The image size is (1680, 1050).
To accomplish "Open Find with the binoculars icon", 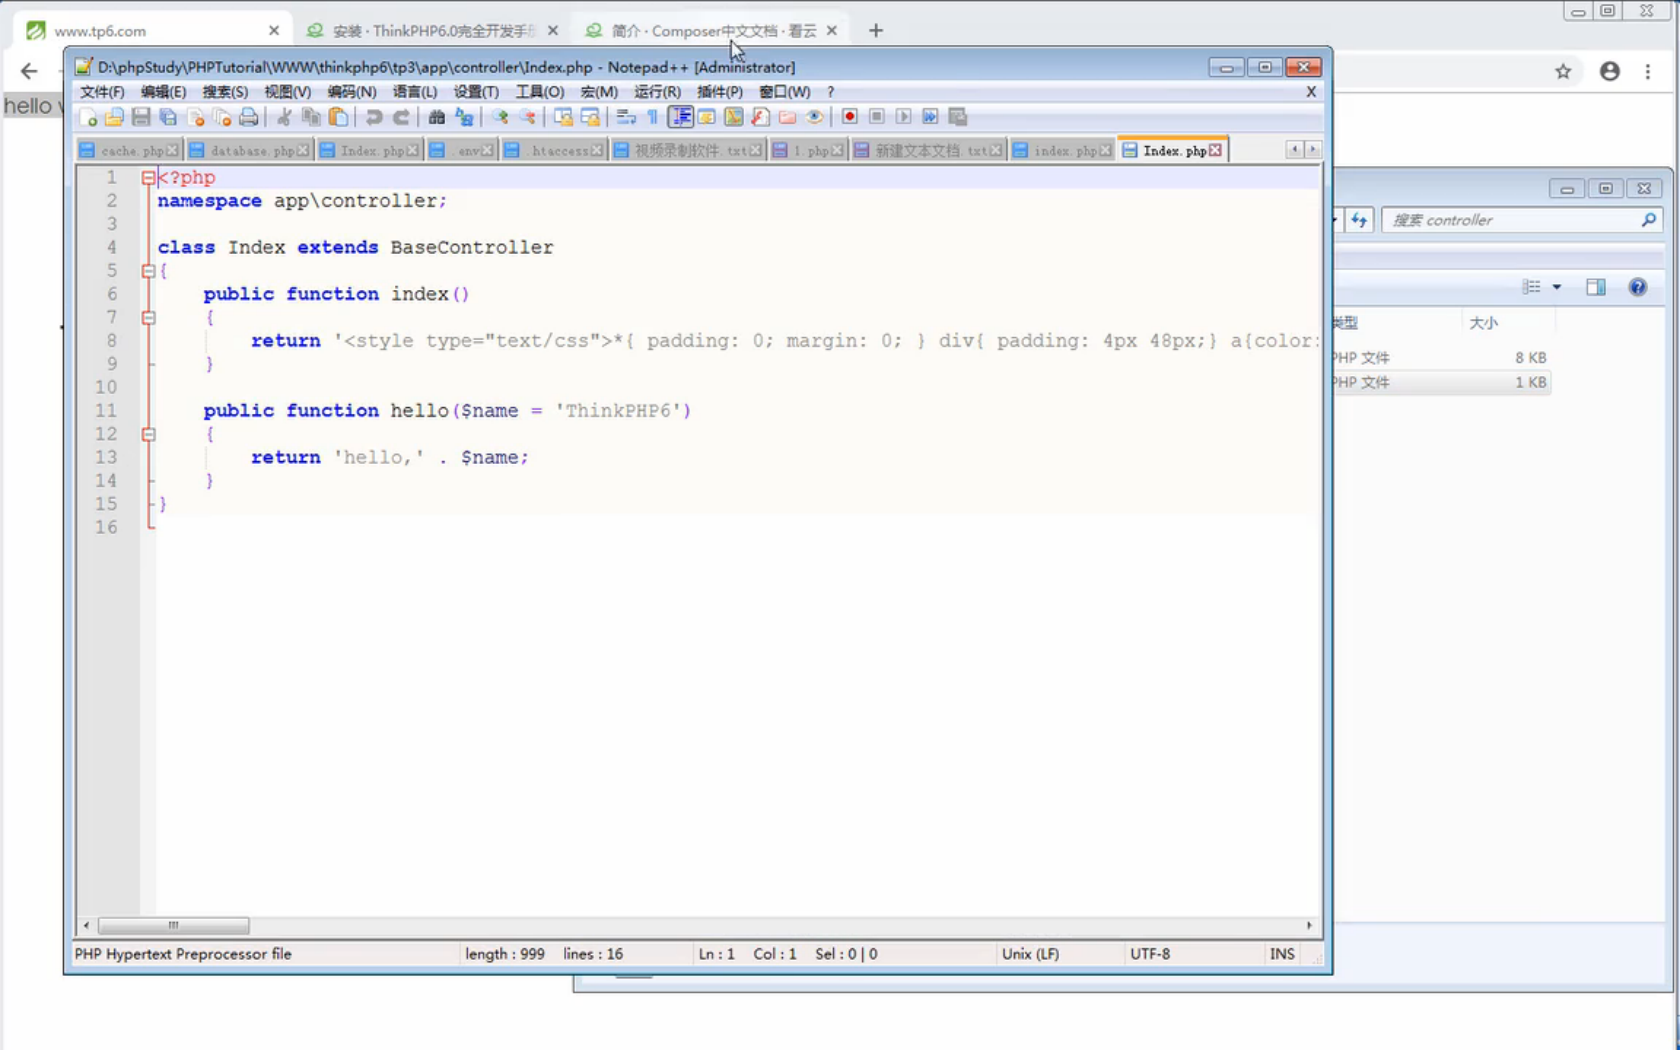I will pyautogui.click(x=436, y=117).
